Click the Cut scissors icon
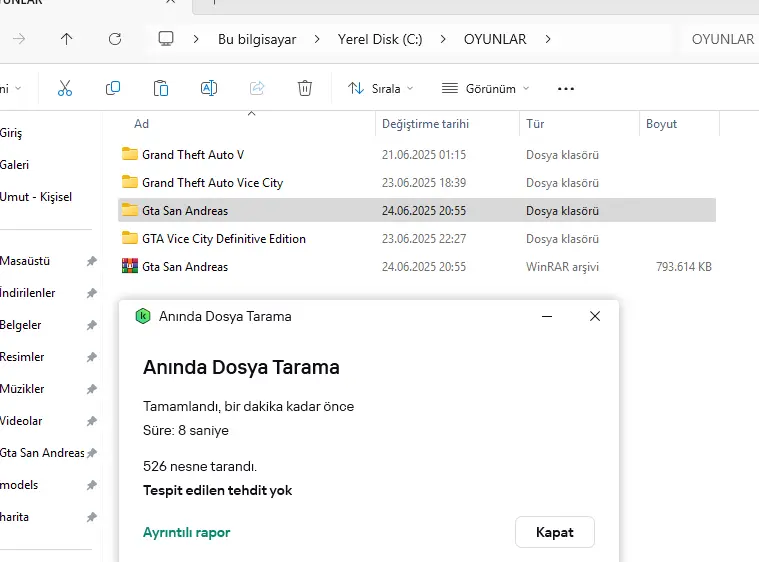This screenshot has width=759, height=562. click(x=65, y=89)
